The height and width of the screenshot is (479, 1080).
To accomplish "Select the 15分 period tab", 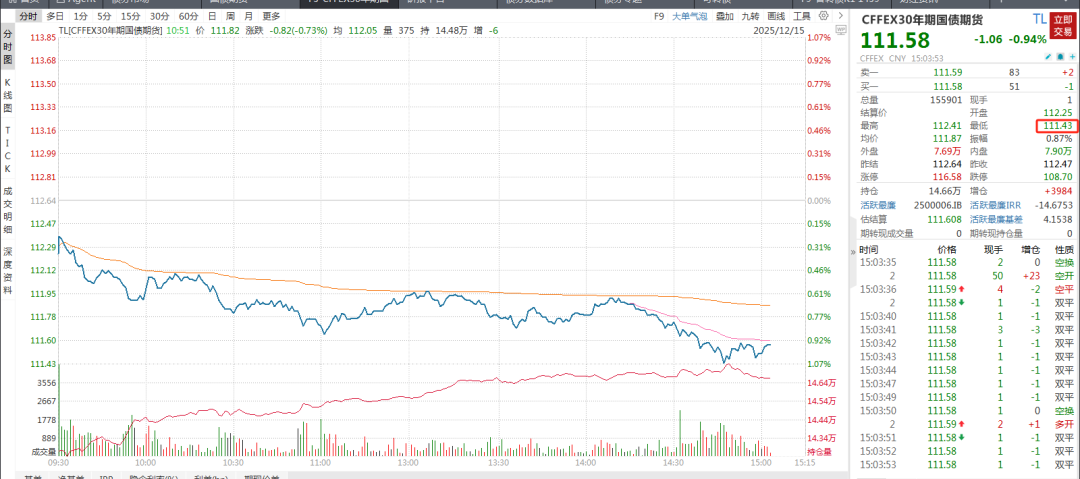I will click(131, 17).
